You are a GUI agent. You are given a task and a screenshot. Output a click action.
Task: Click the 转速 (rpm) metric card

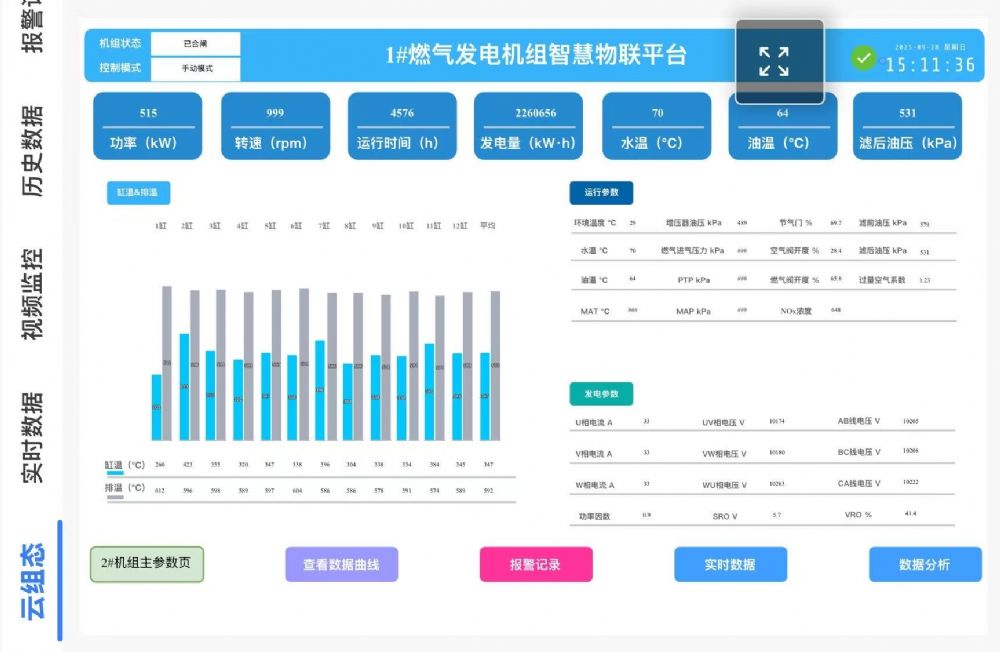(x=275, y=127)
